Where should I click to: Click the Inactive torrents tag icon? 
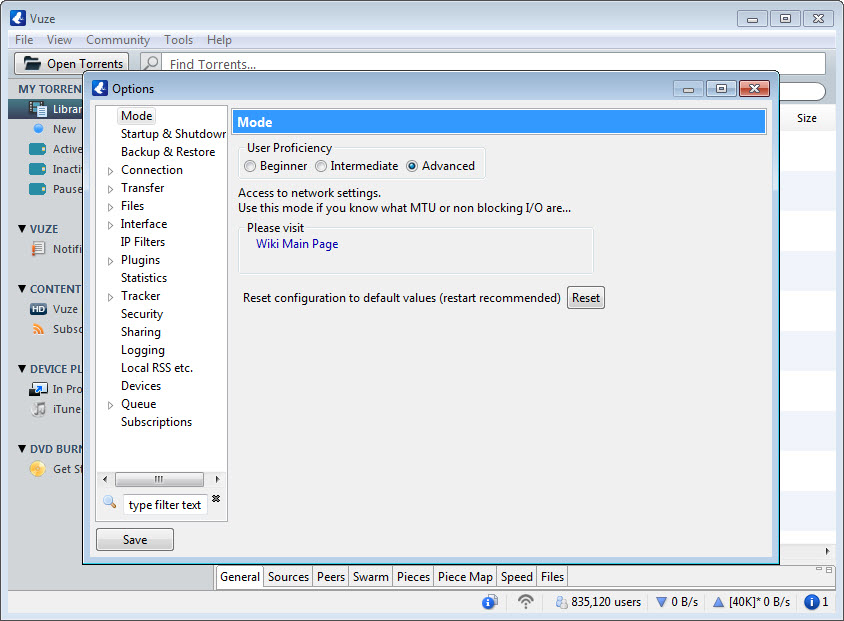coord(37,169)
